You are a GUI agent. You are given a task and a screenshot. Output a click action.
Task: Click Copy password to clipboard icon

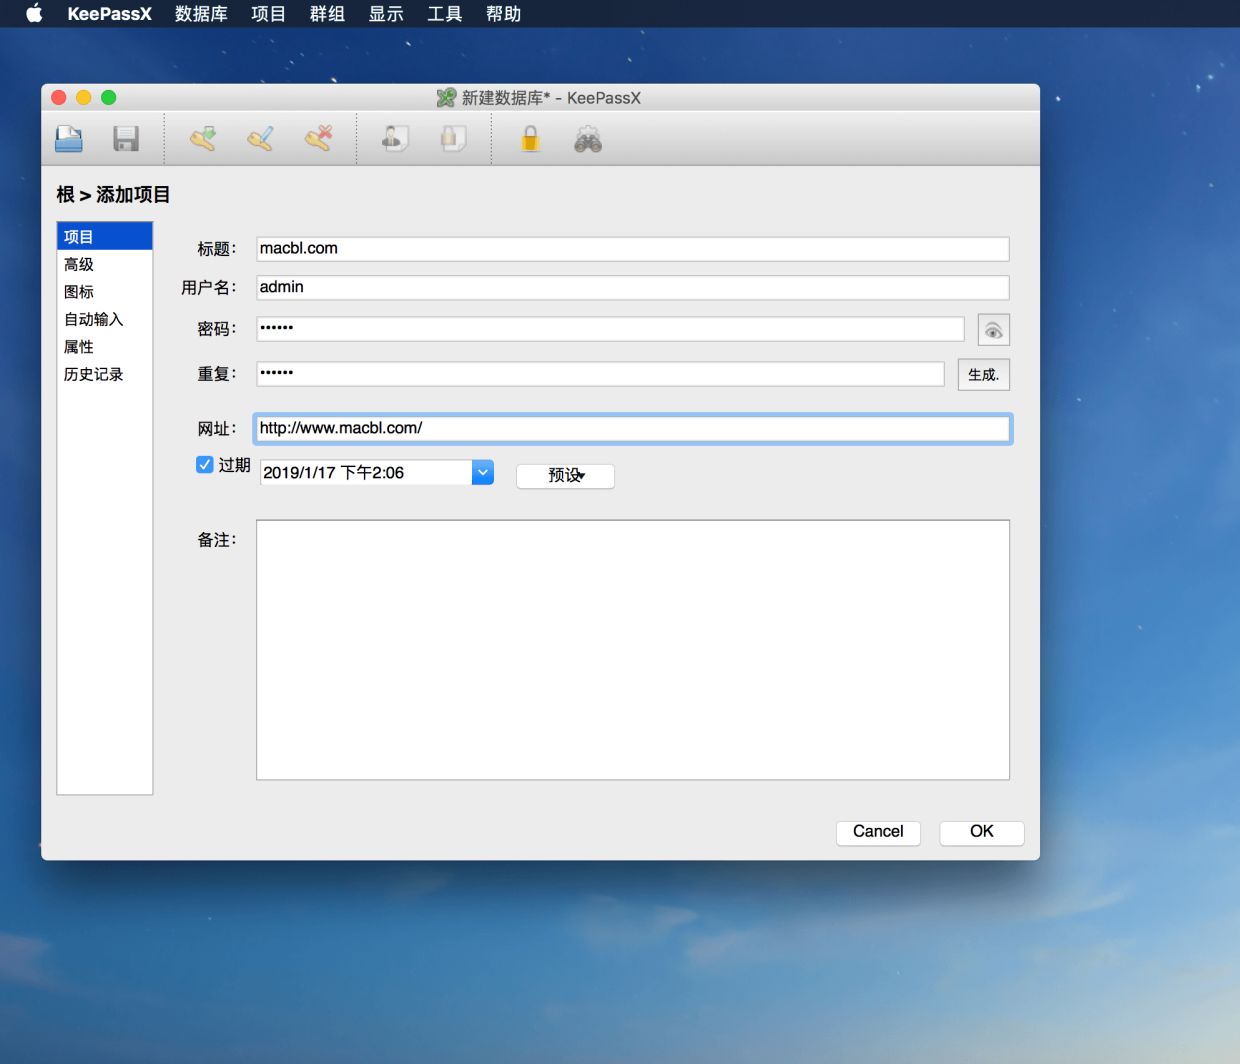[454, 138]
